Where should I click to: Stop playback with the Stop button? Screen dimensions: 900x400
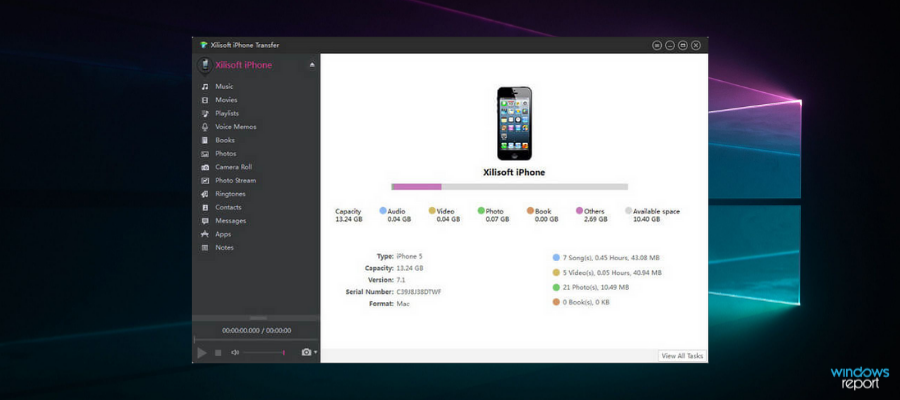[x=218, y=353]
